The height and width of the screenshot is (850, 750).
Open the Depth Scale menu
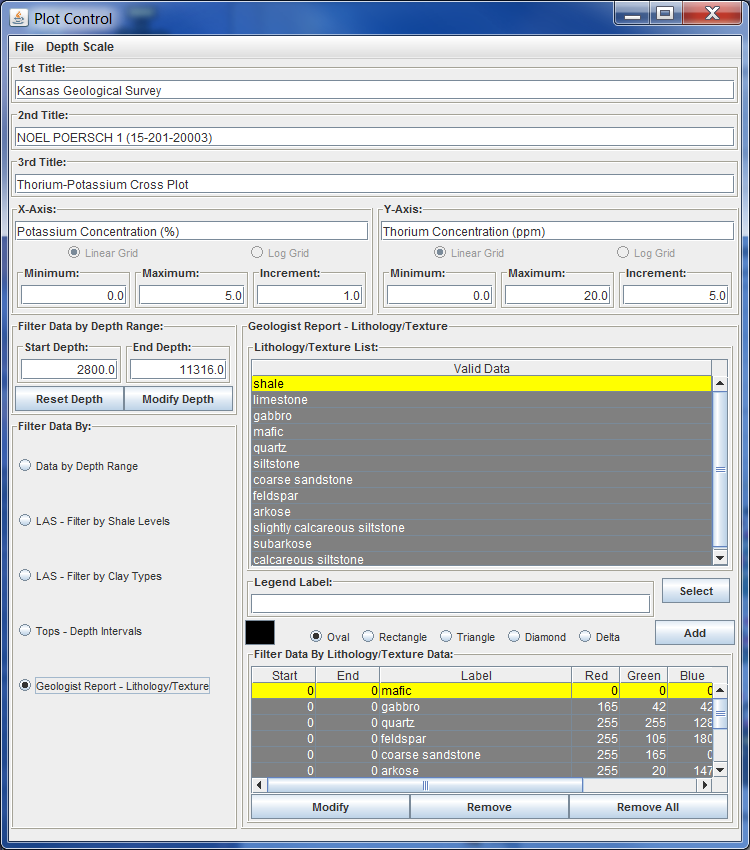click(x=80, y=47)
